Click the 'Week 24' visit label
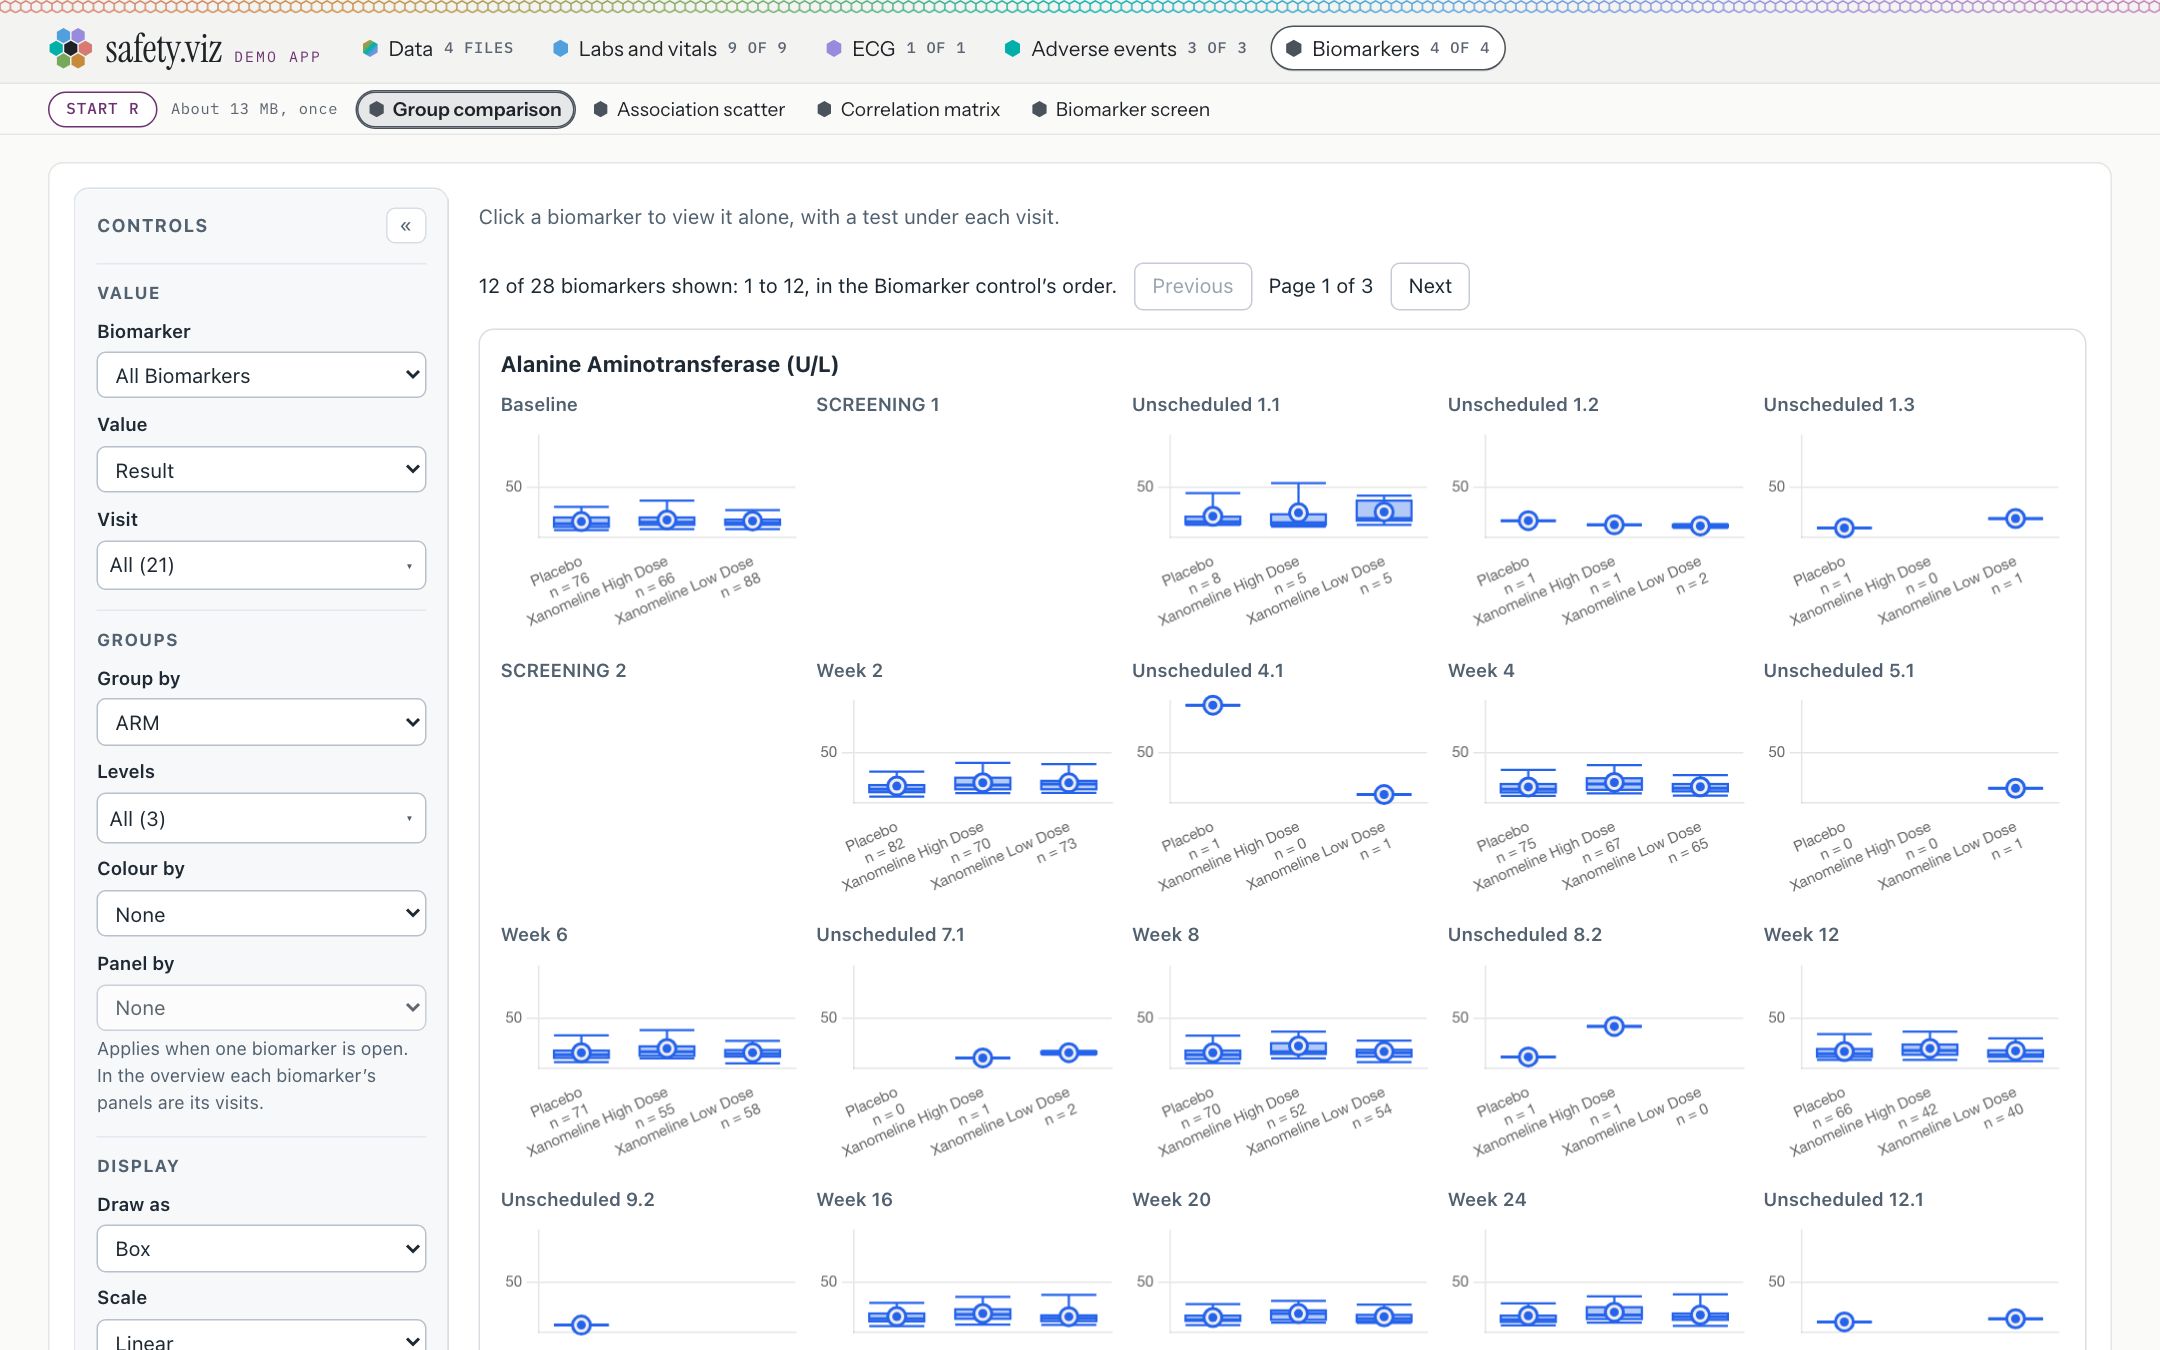Image resolution: width=2160 pixels, height=1350 pixels. tap(1487, 1199)
